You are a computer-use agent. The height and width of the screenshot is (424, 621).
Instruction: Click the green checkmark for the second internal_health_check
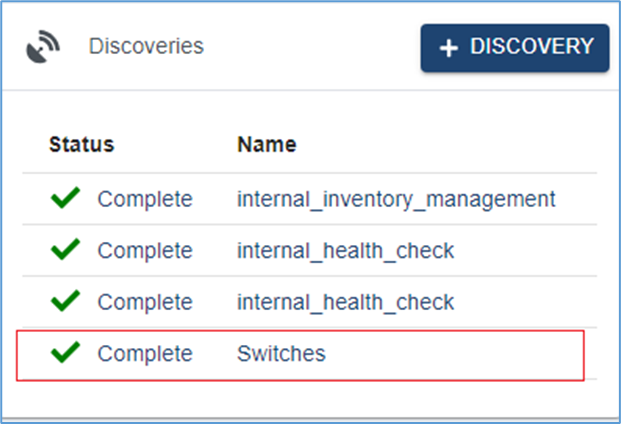pyautogui.click(x=65, y=301)
